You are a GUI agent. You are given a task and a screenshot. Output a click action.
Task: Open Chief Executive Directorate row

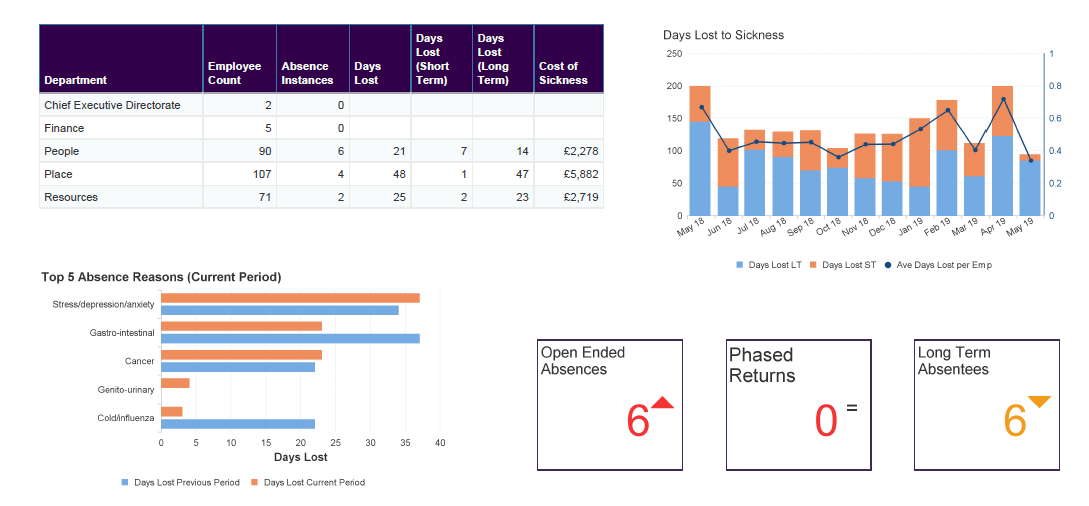[112, 105]
